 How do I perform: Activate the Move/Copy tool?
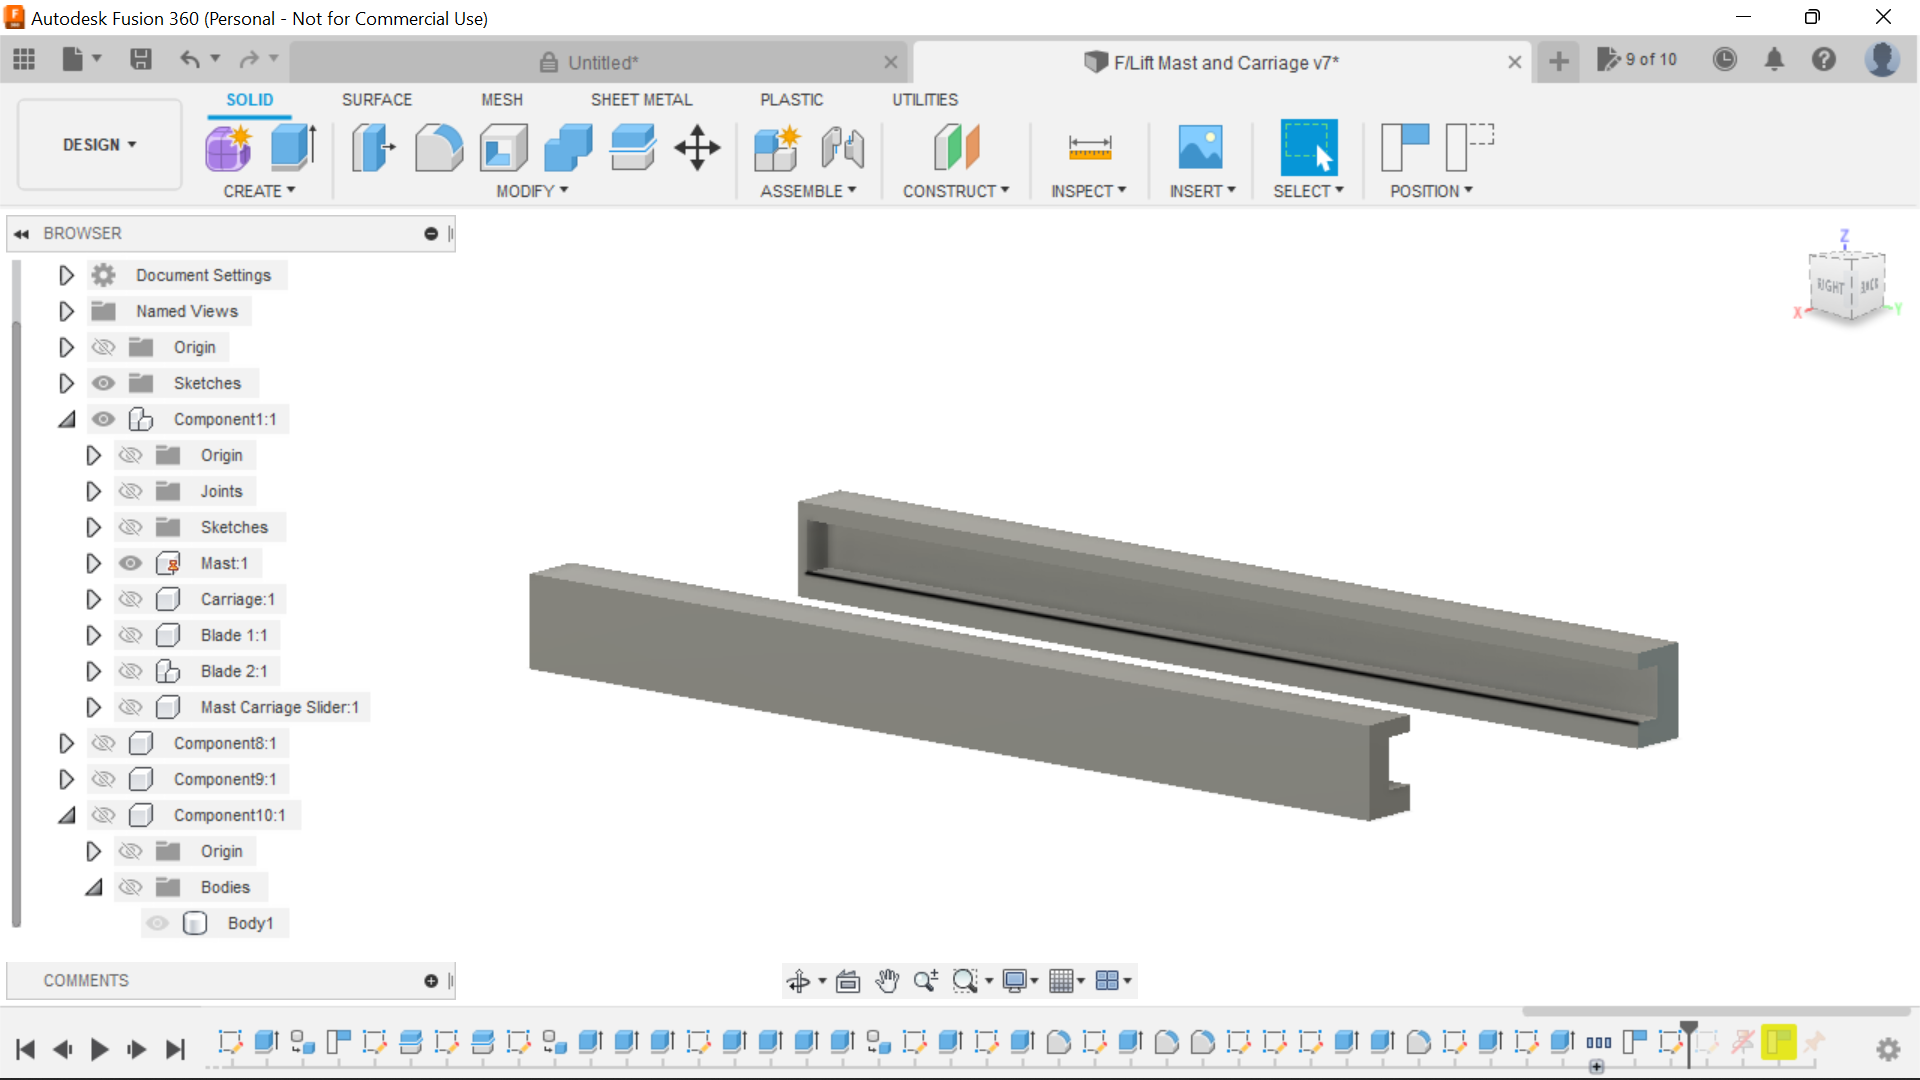696,147
